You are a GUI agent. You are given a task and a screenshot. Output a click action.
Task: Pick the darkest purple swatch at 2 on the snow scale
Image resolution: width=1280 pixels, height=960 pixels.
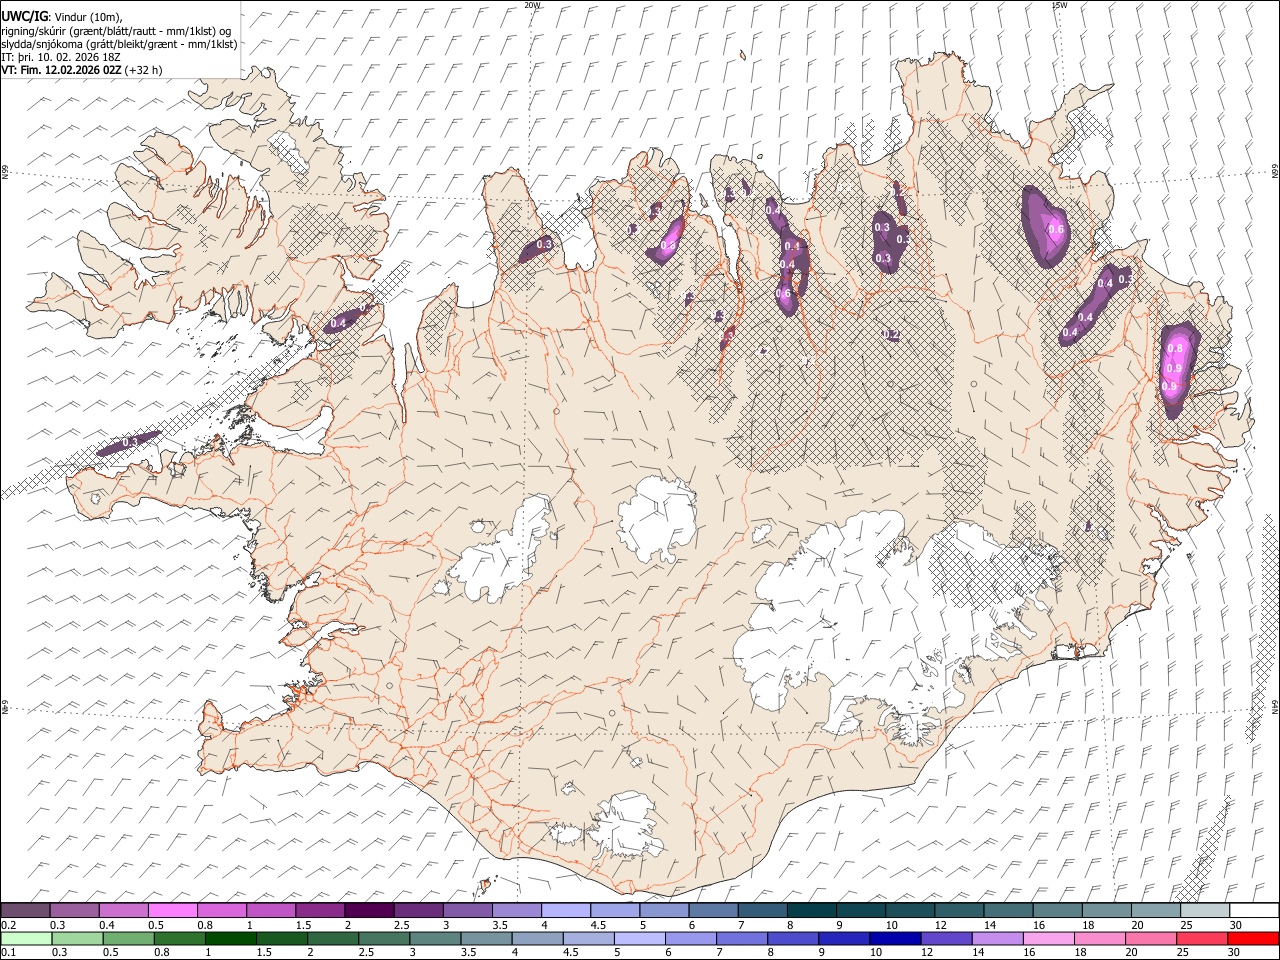(x=369, y=910)
